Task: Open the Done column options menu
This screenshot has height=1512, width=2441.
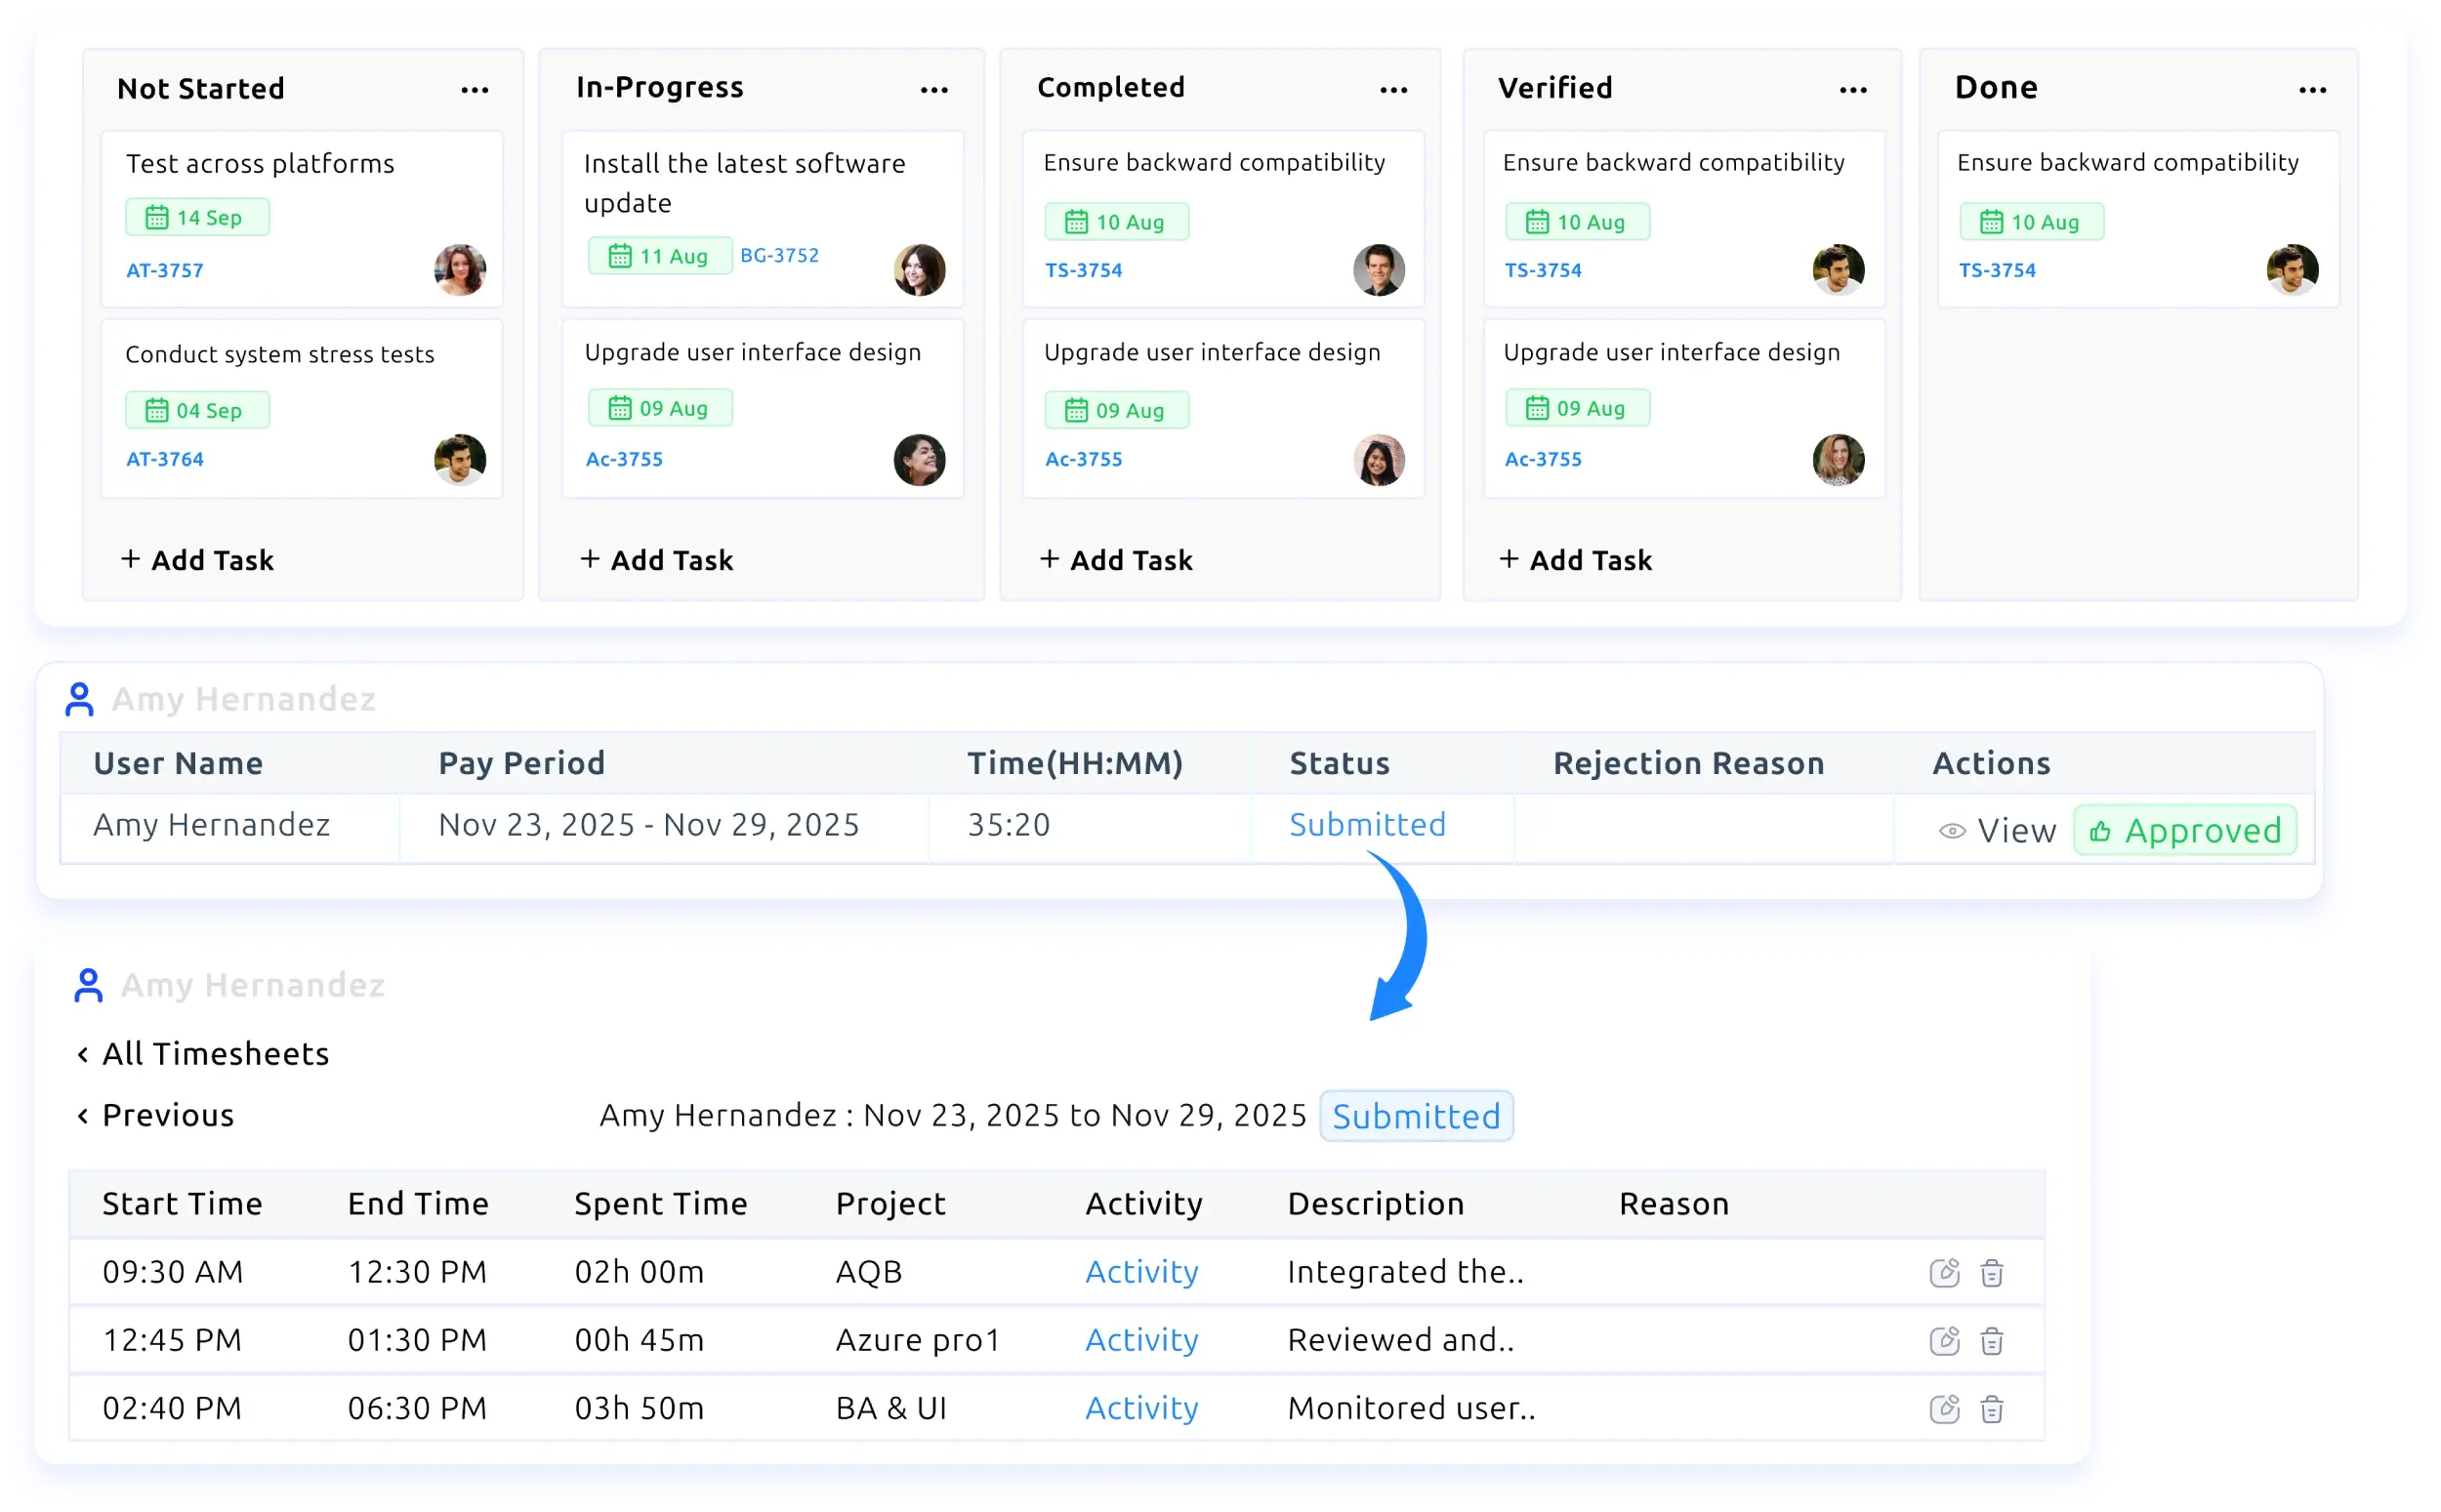Action: [x=2313, y=90]
